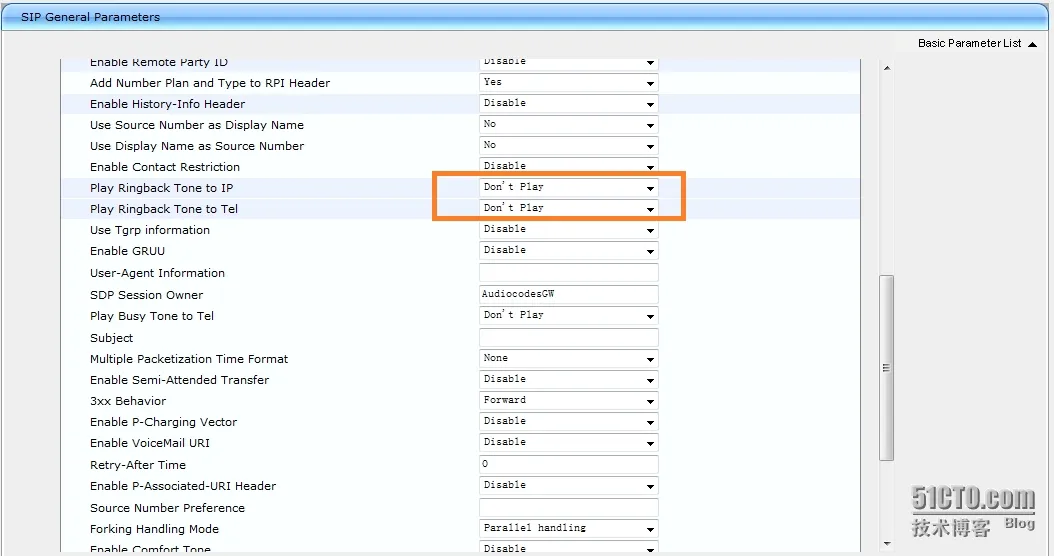1054x556 pixels.
Task: Open Play Ringback Tone to IP dropdown
Action: (x=569, y=188)
